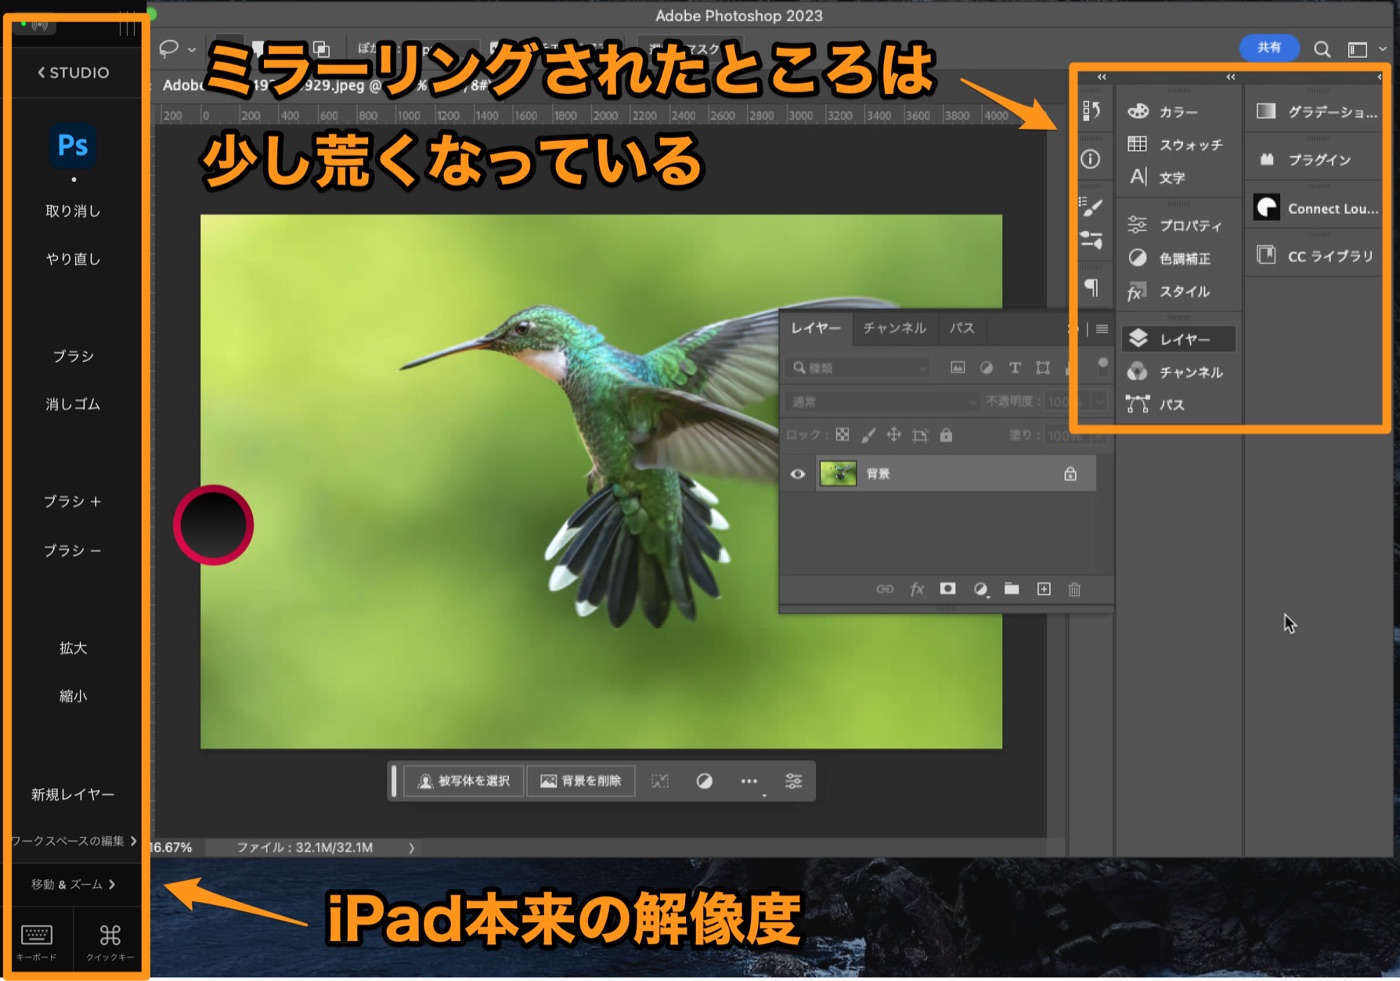Hide the 背景 layer with eye icon
The width and height of the screenshot is (1400, 981).
pyautogui.click(x=797, y=473)
